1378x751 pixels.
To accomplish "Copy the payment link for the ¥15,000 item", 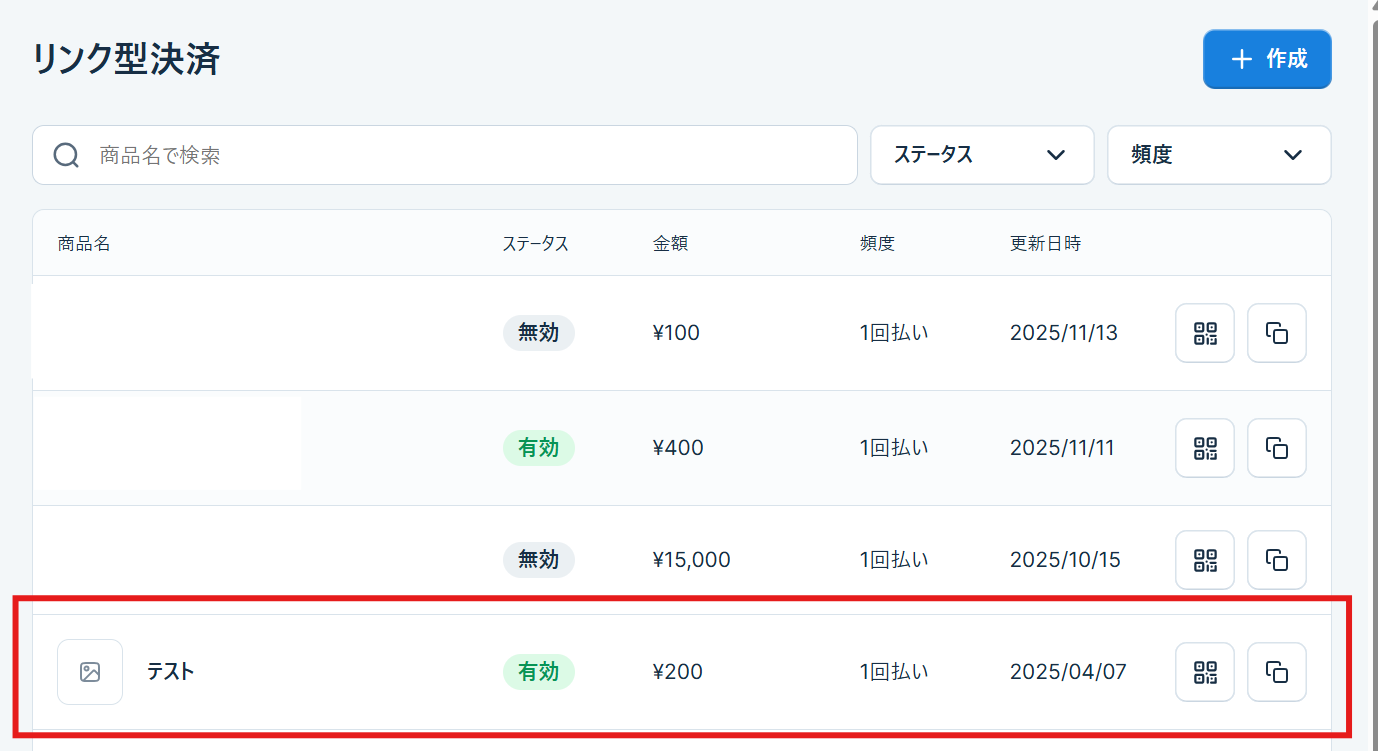I will point(1277,560).
